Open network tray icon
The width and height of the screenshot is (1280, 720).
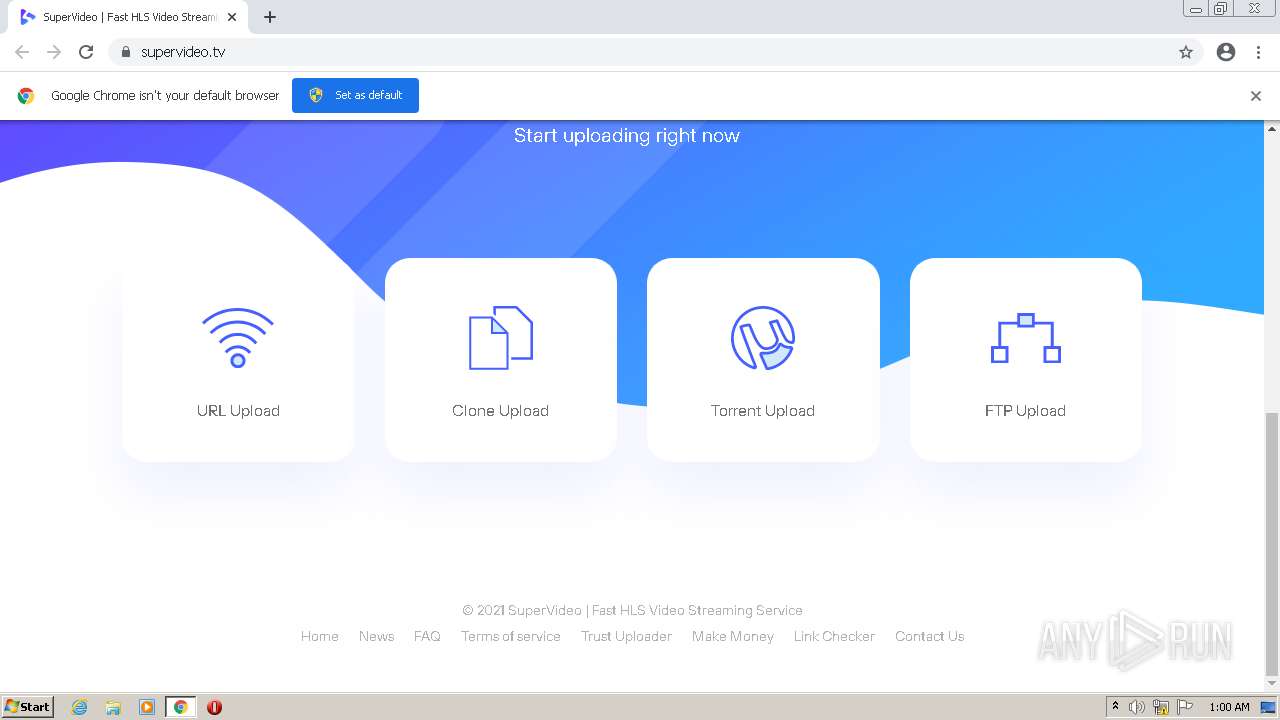click(1161, 707)
